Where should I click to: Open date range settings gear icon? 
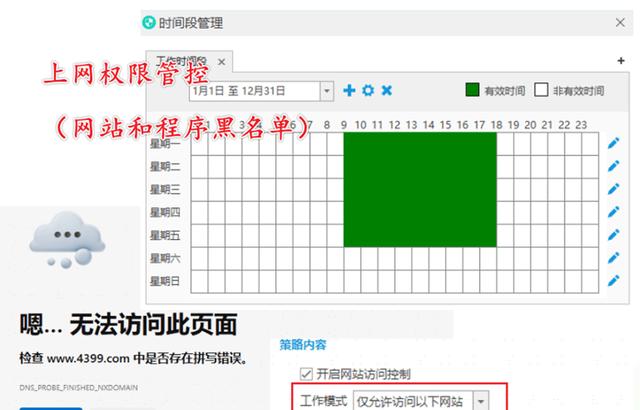(368, 90)
